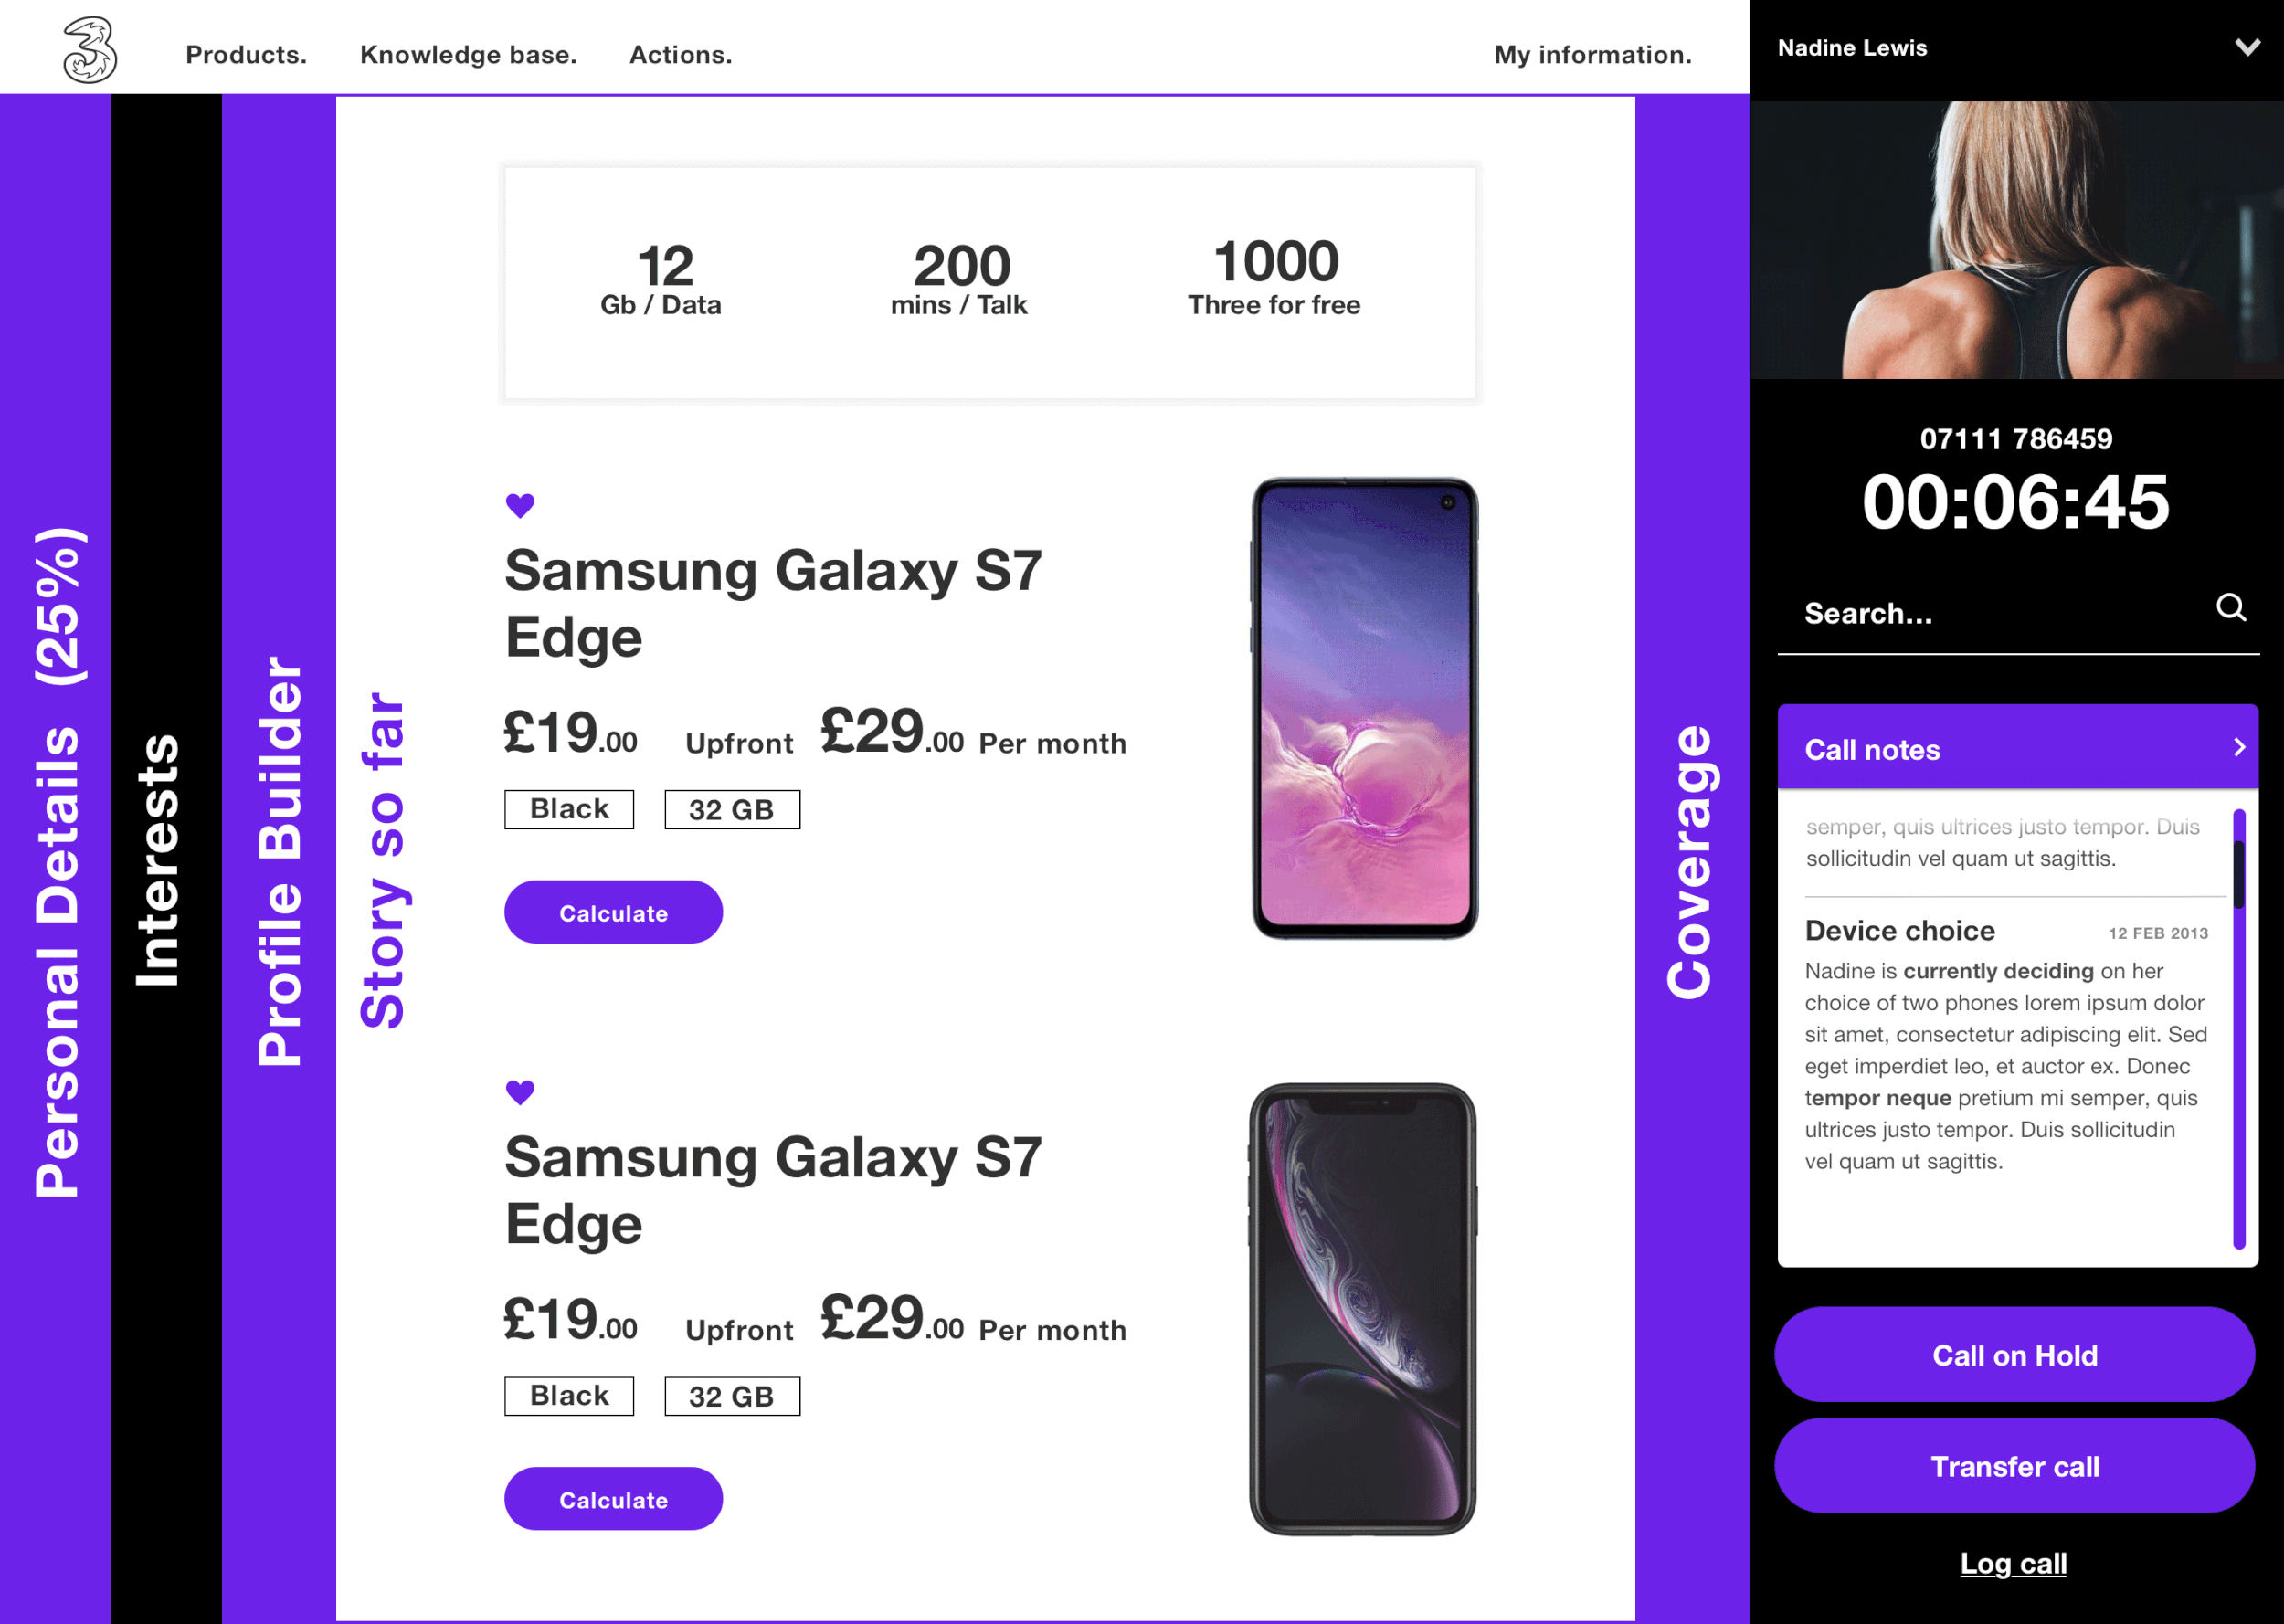2284x1624 pixels.
Task: Select 32 GB option on first phone
Action: (732, 810)
